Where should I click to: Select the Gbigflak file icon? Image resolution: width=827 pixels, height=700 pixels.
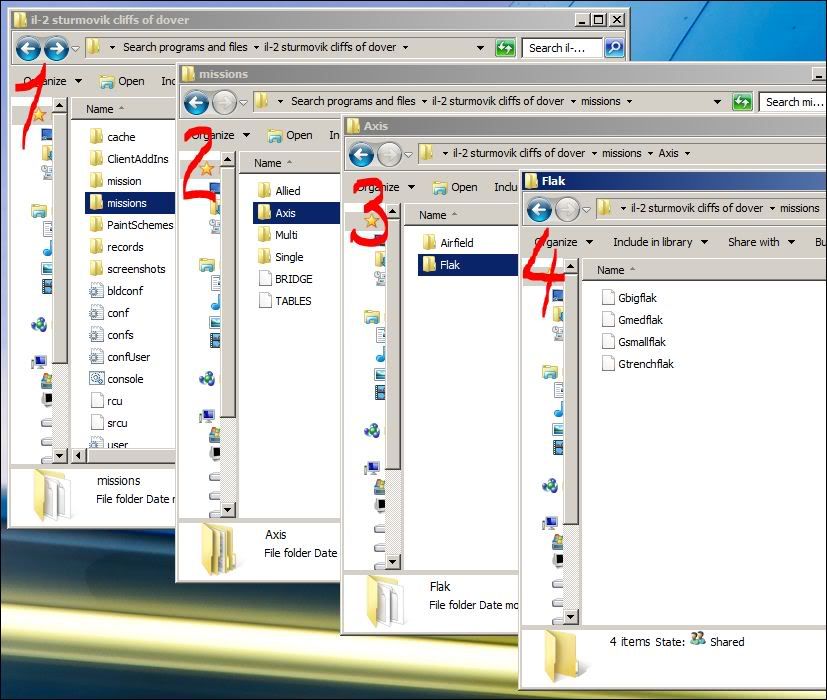coord(608,298)
